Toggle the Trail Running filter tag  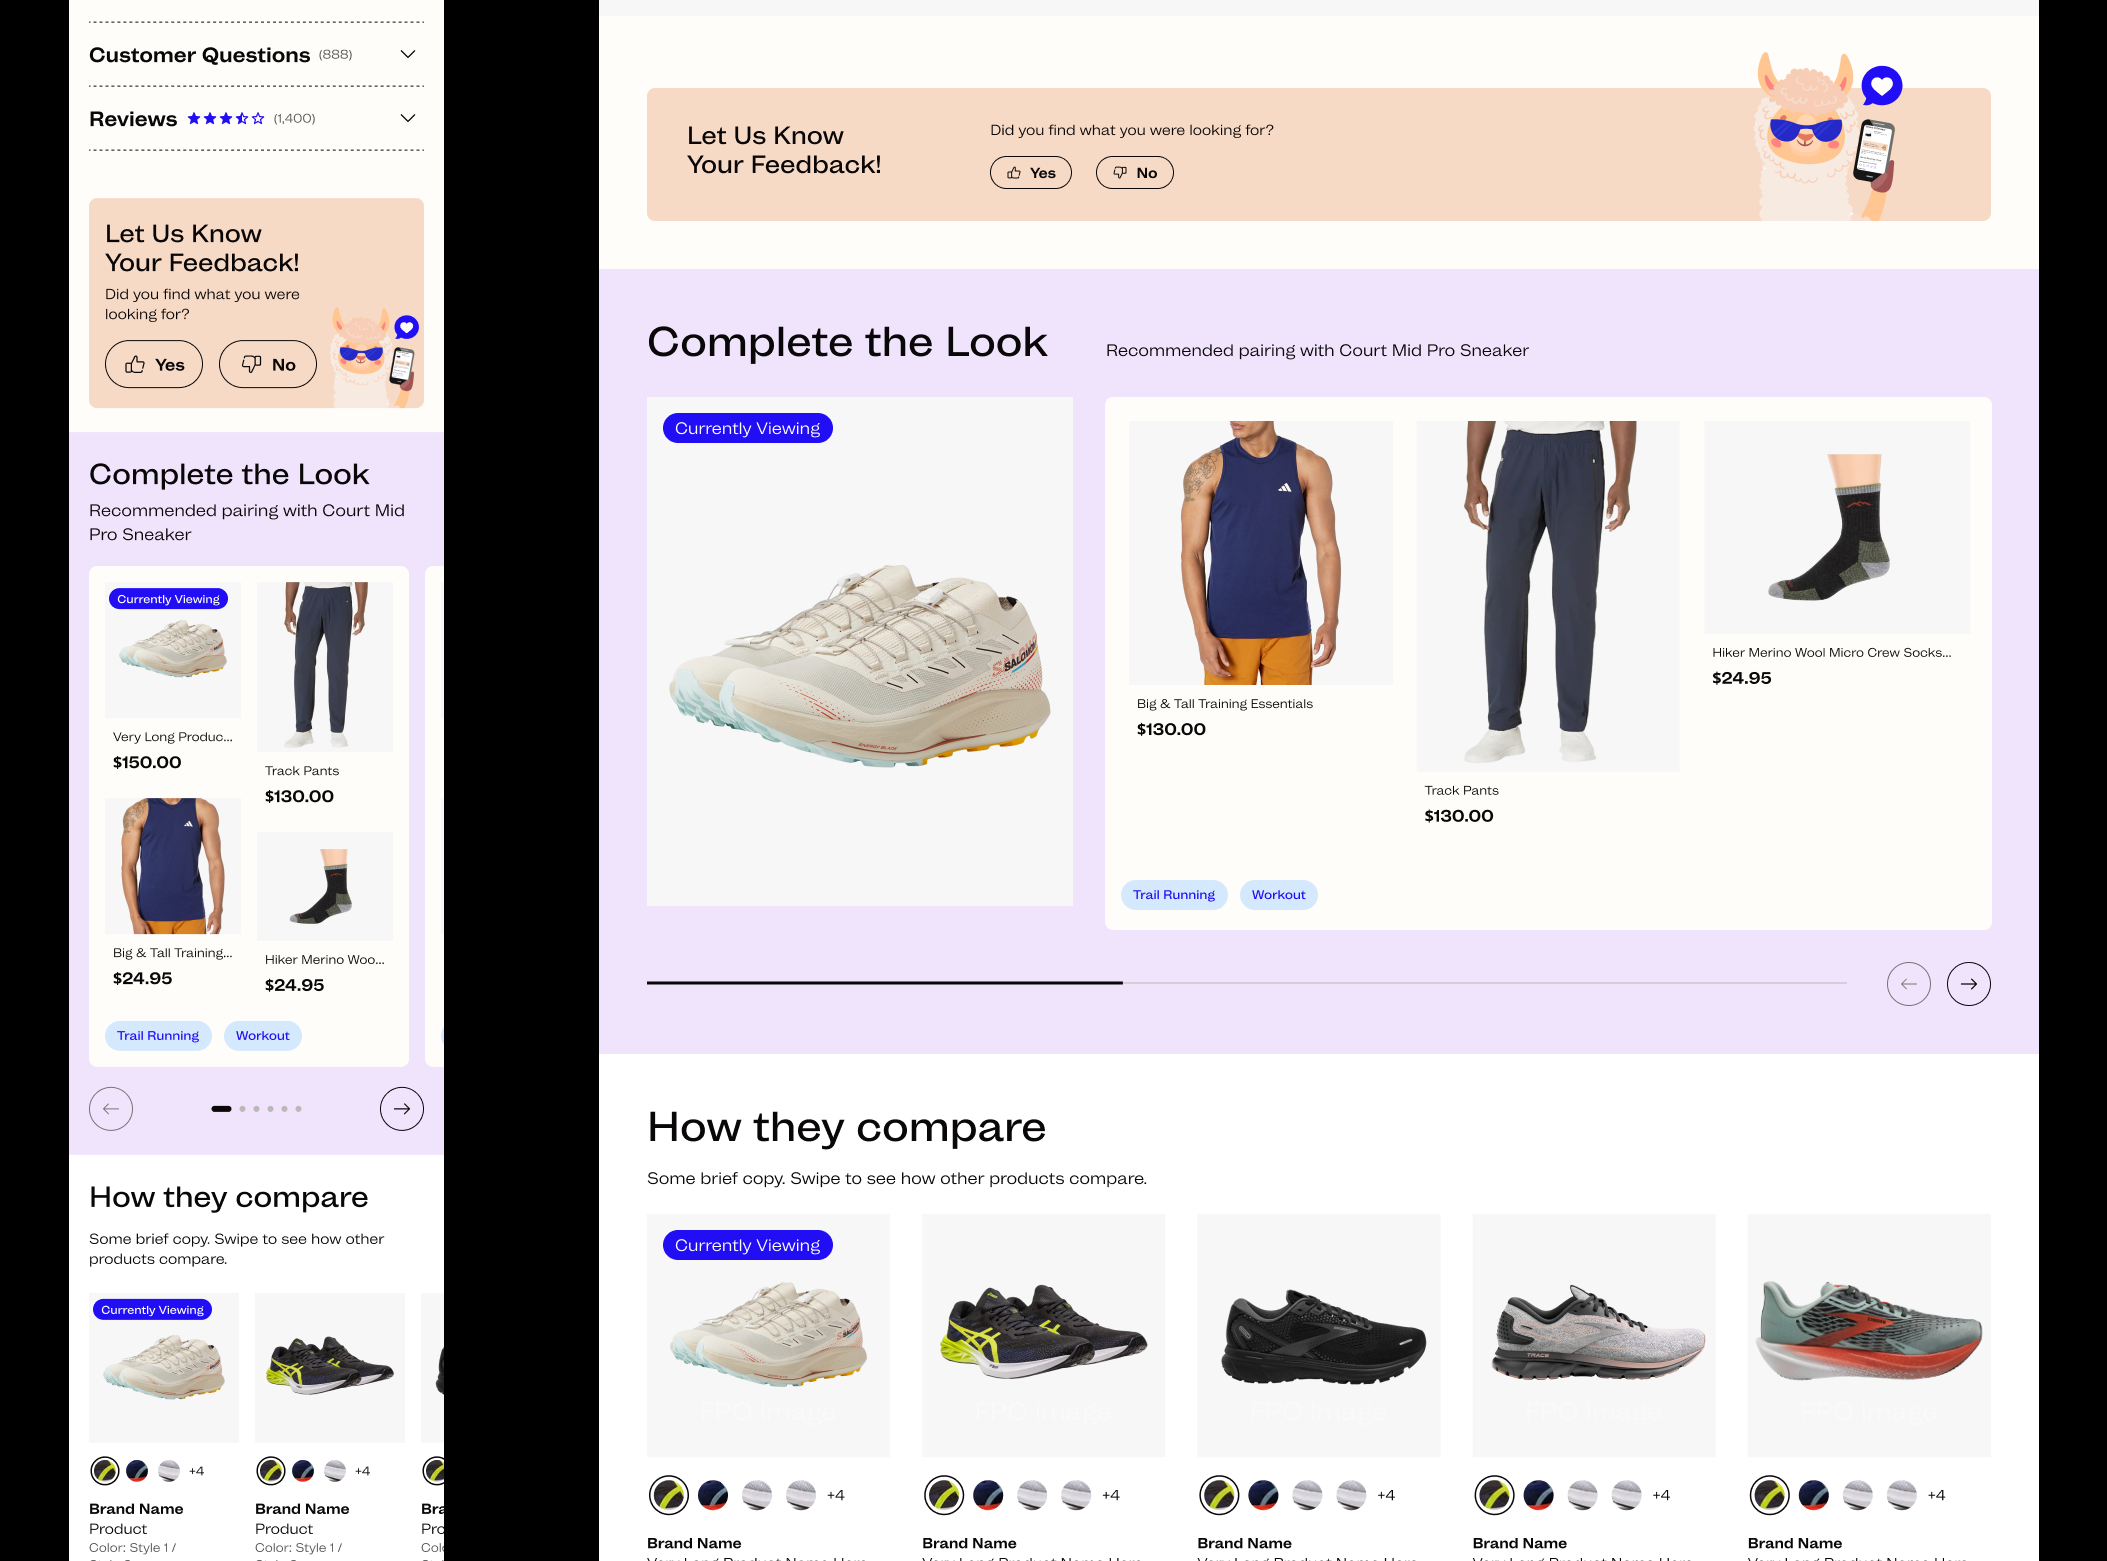pyautogui.click(x=1174, y=895)
